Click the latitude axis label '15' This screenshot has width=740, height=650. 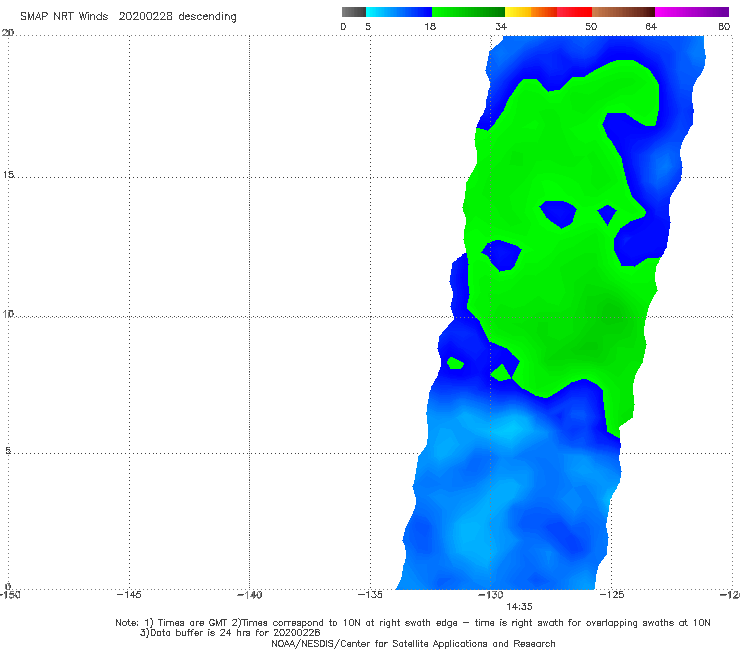8,175
